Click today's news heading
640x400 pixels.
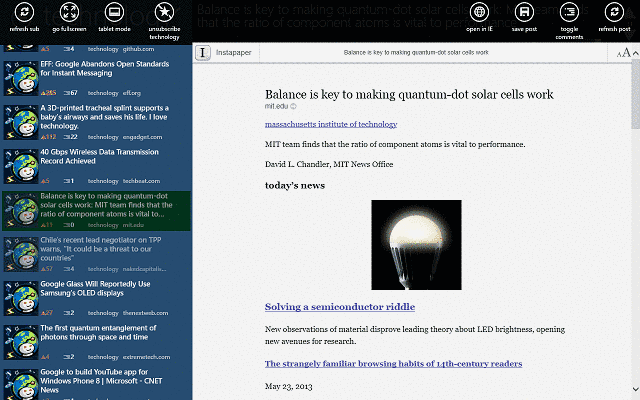click(295, 186)
